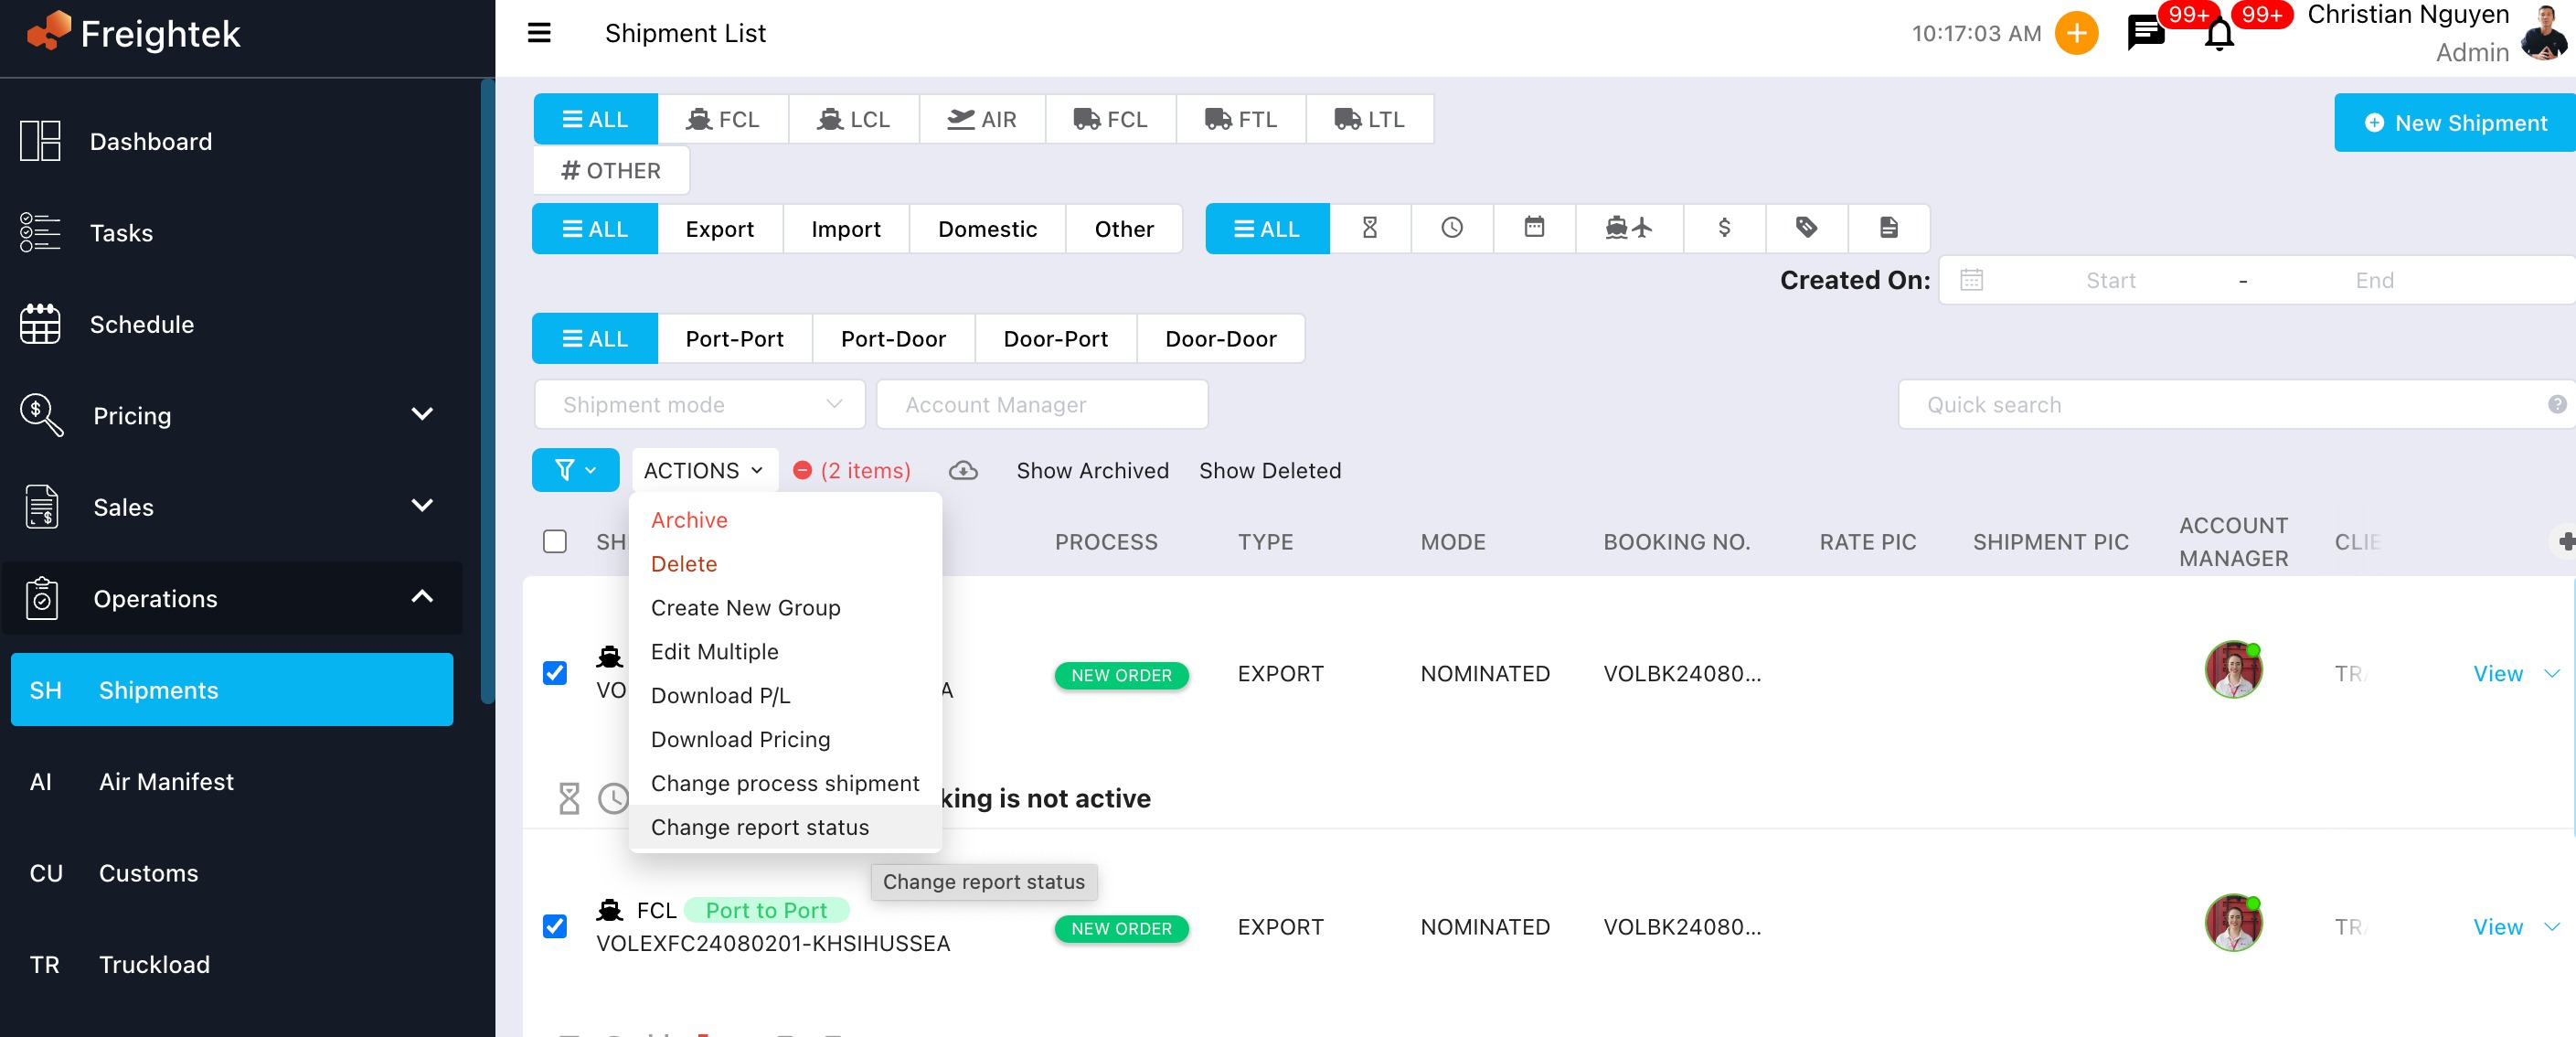The height and width of the screenshot is (1037, 2576).
Task: Select the price tag status filter icon
Action: (x=1805, y=228)
